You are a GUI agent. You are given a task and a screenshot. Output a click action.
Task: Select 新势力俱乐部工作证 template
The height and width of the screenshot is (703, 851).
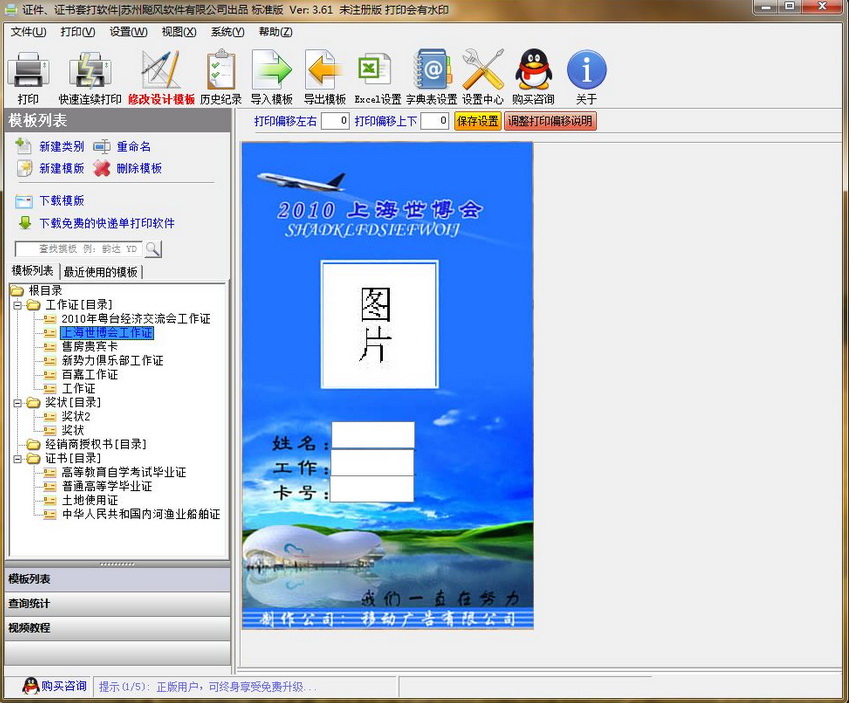point(112,360)
